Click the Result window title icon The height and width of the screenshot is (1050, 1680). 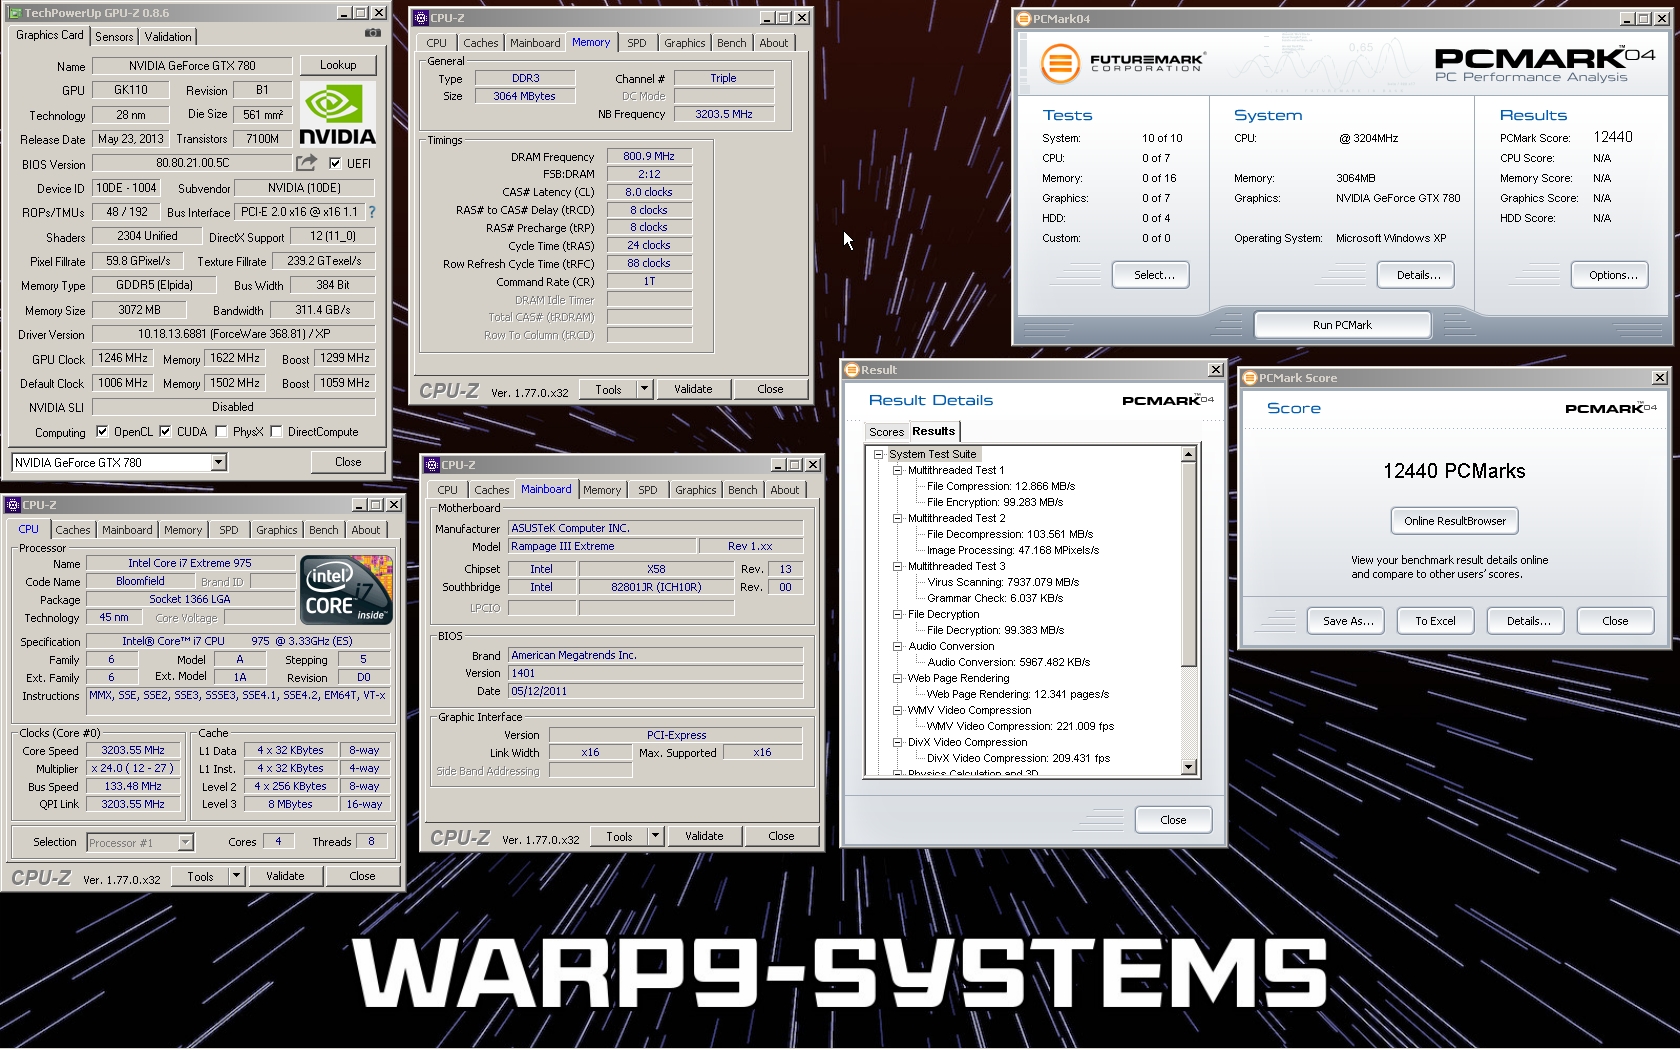click(853, 370)
